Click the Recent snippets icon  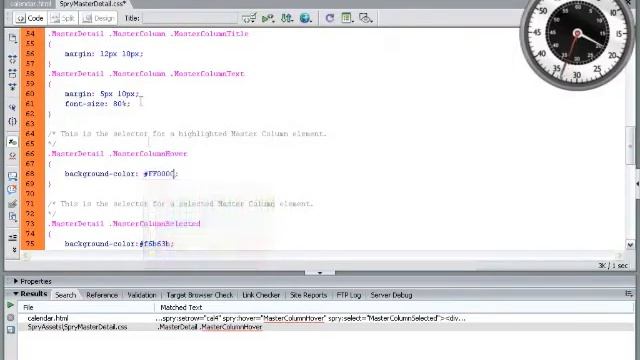[x=12, y=217]
